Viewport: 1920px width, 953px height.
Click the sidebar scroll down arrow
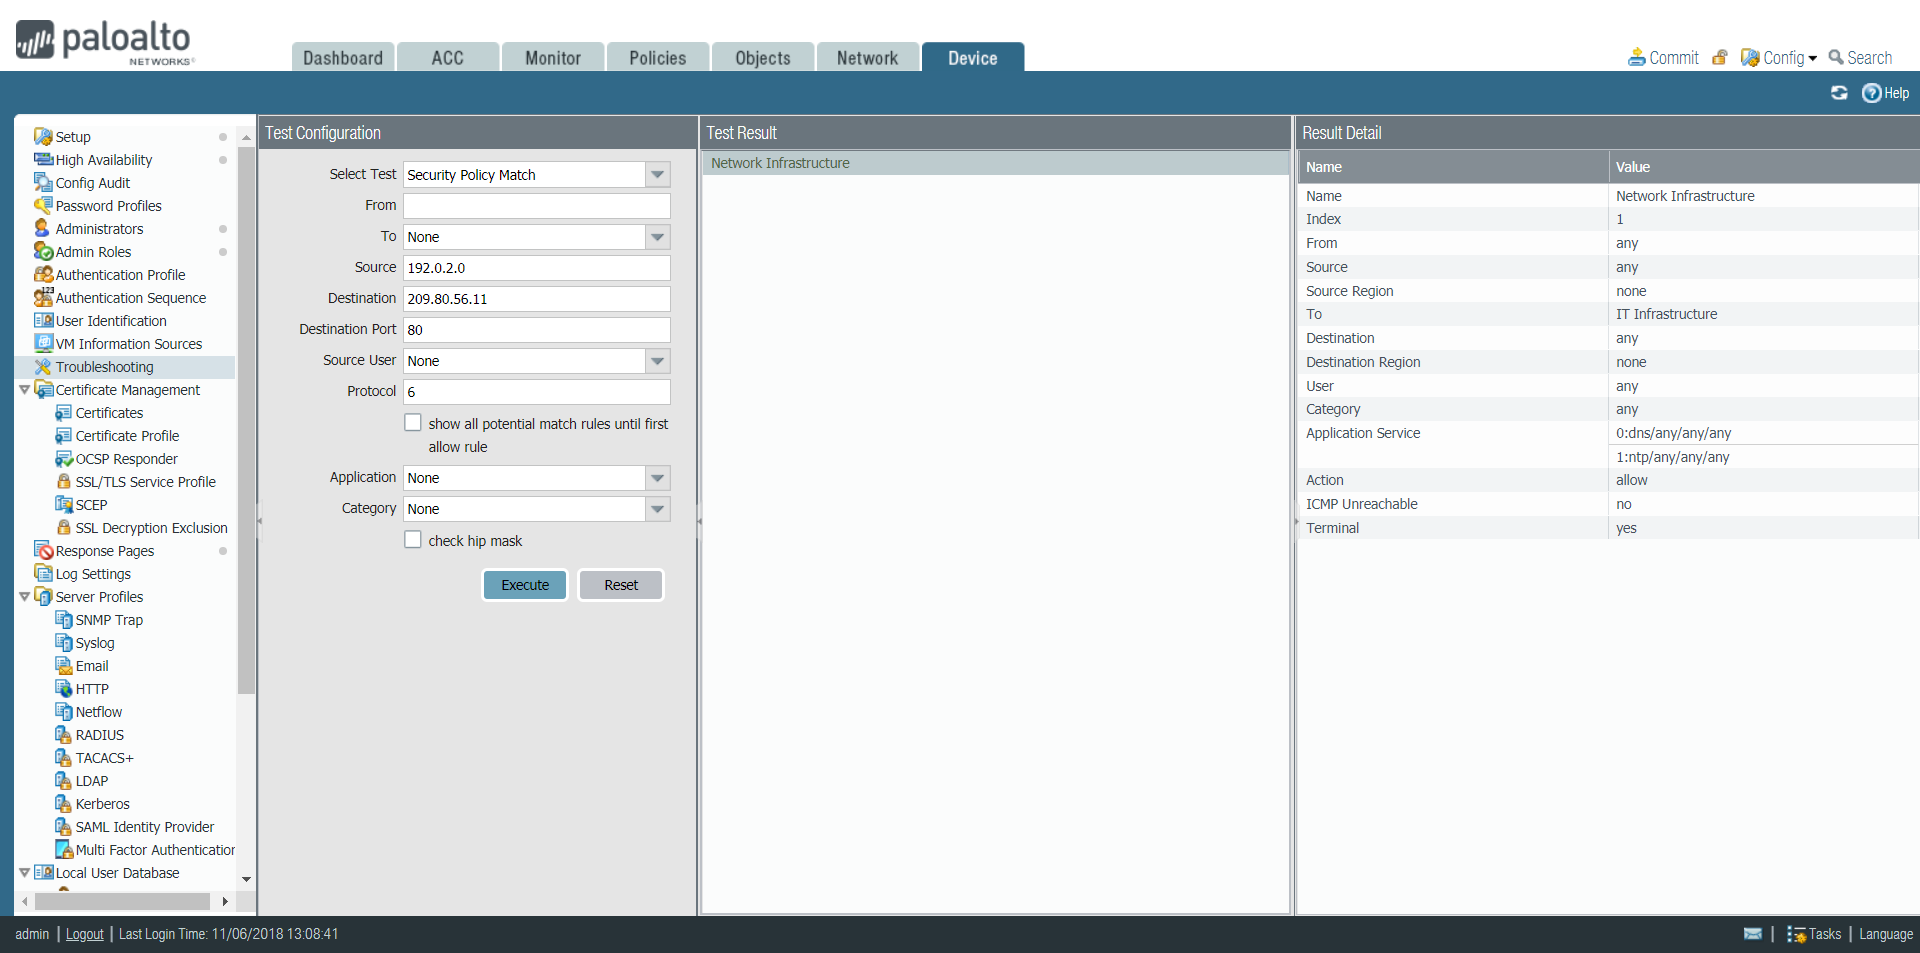coord(246,880)
